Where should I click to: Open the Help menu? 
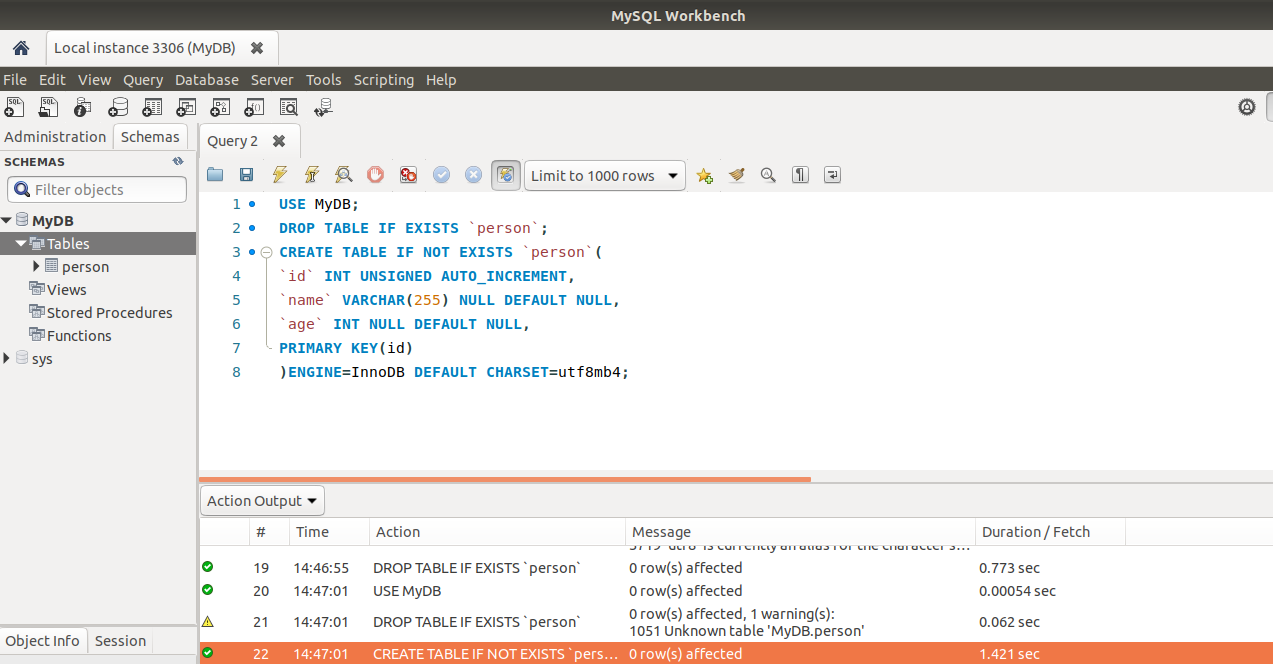[x=441, y=80]
